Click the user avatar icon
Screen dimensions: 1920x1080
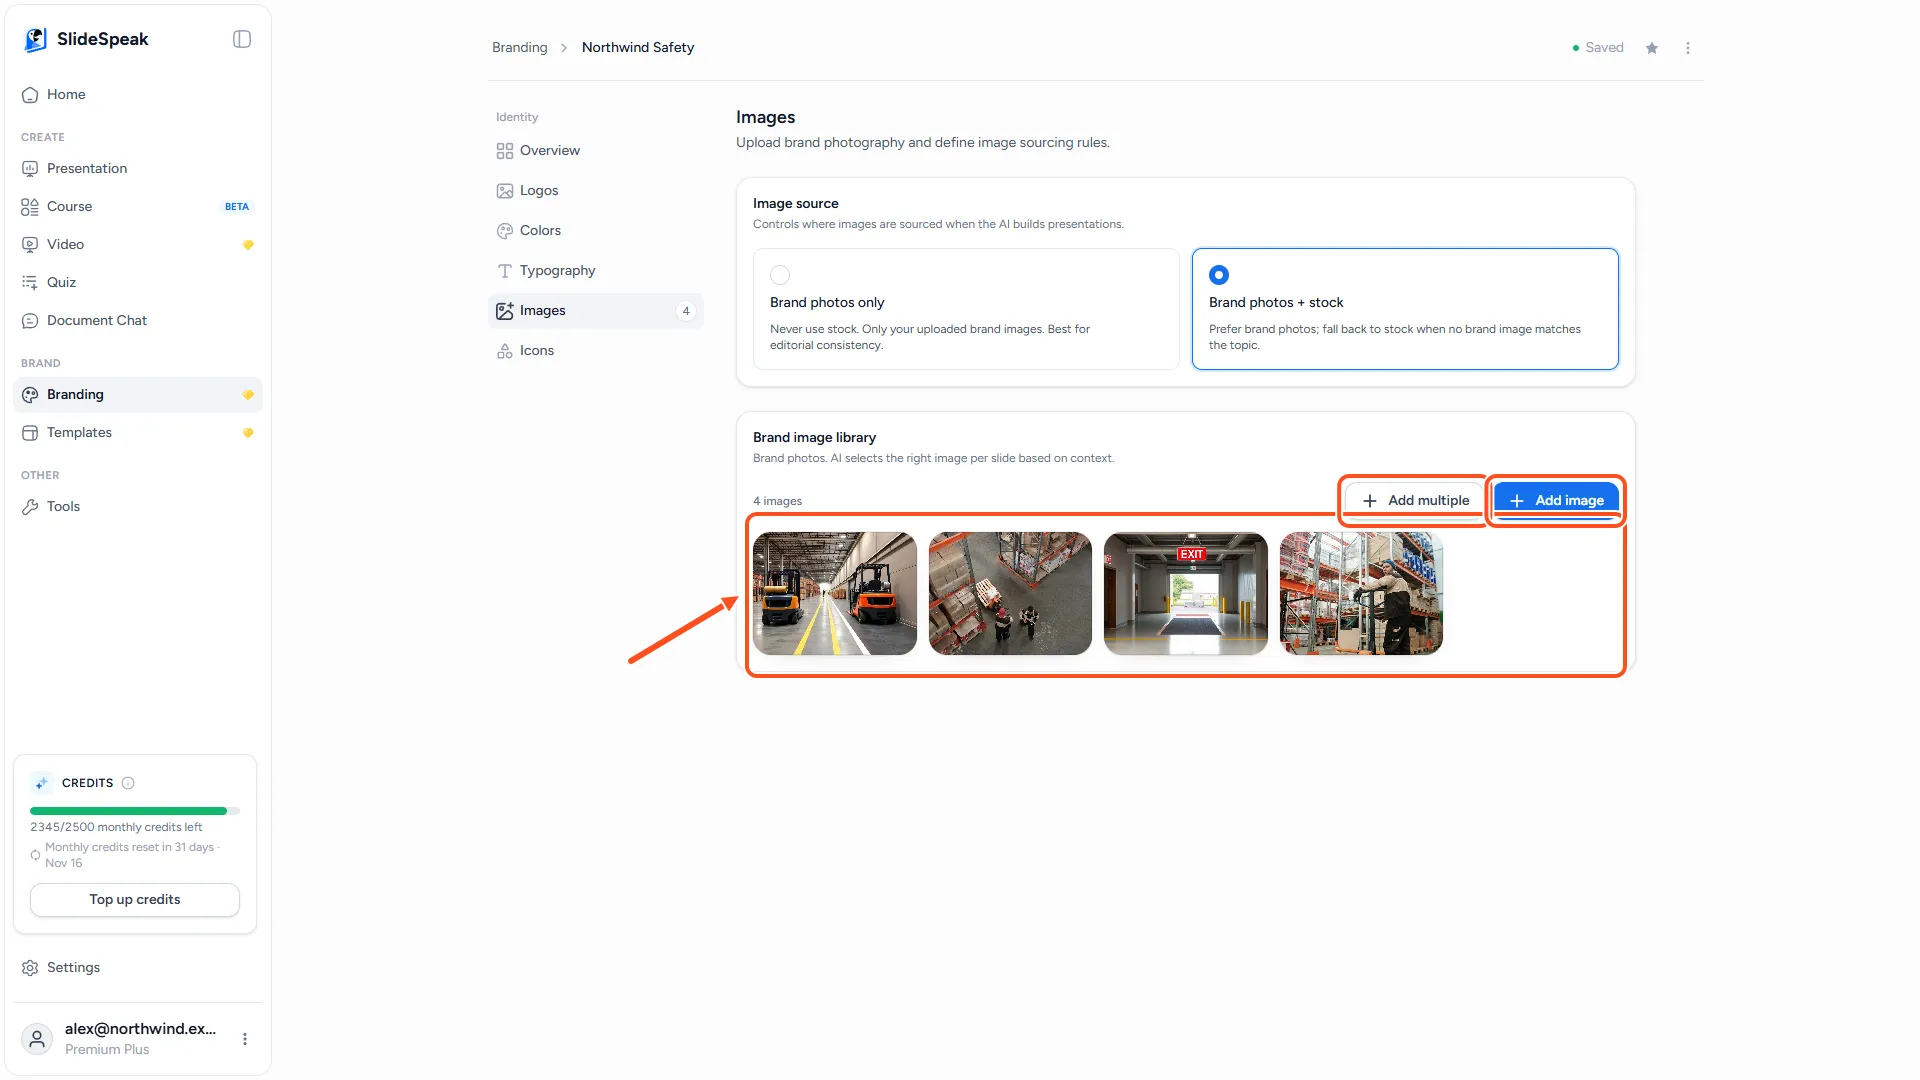[x=37, y=1039]
